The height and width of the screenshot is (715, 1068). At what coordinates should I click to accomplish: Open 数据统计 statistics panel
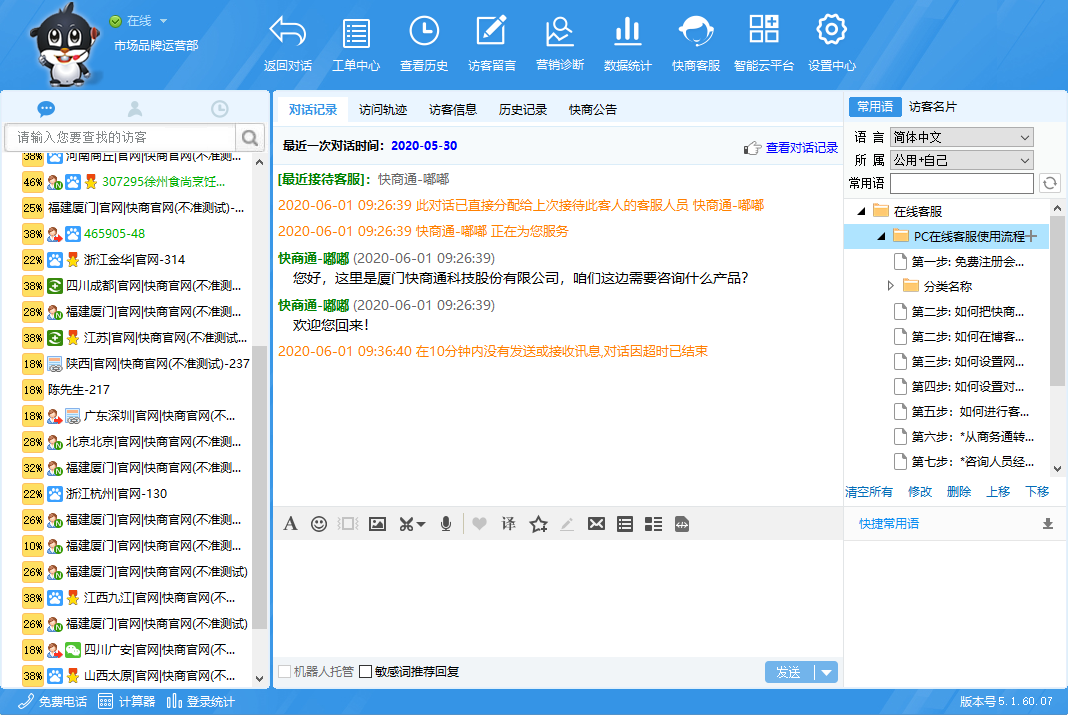click(627, 44)
